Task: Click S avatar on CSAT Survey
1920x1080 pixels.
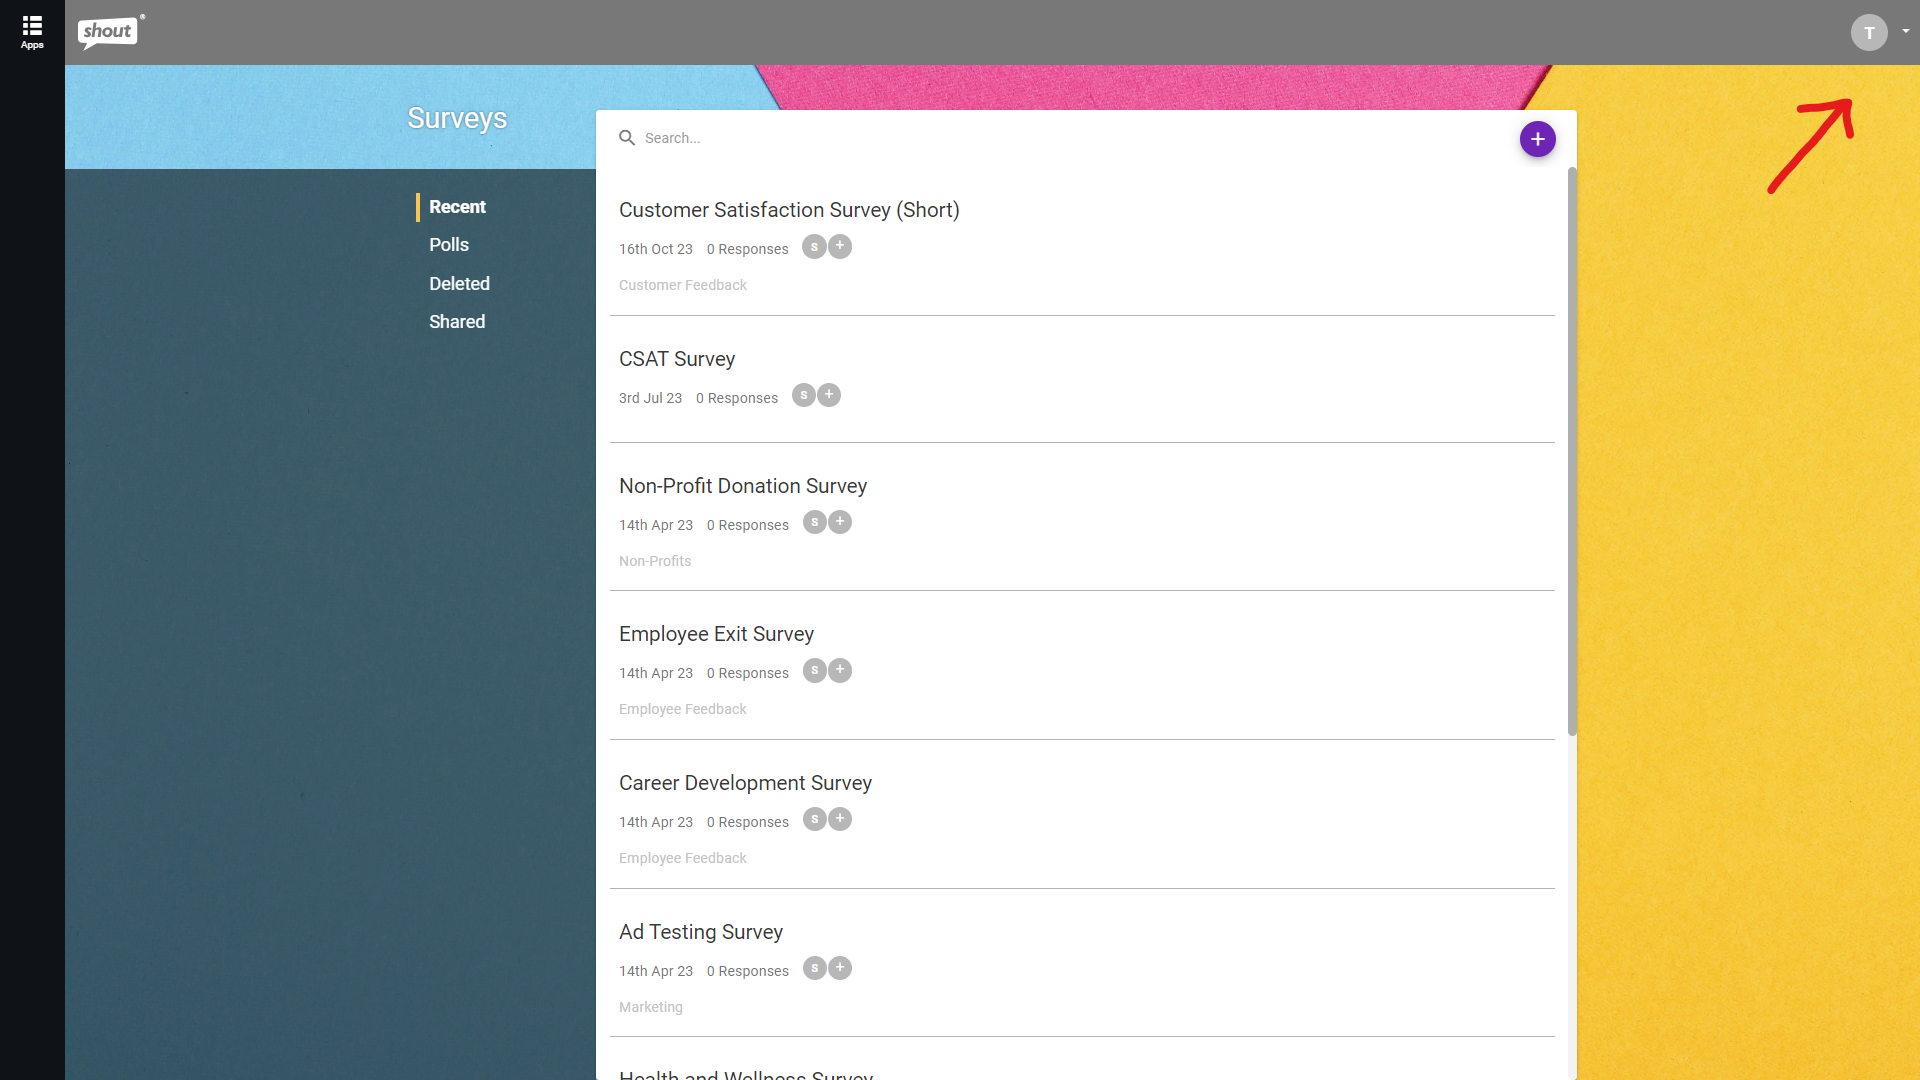Action: pyautogui.click(x=804, y=395)
